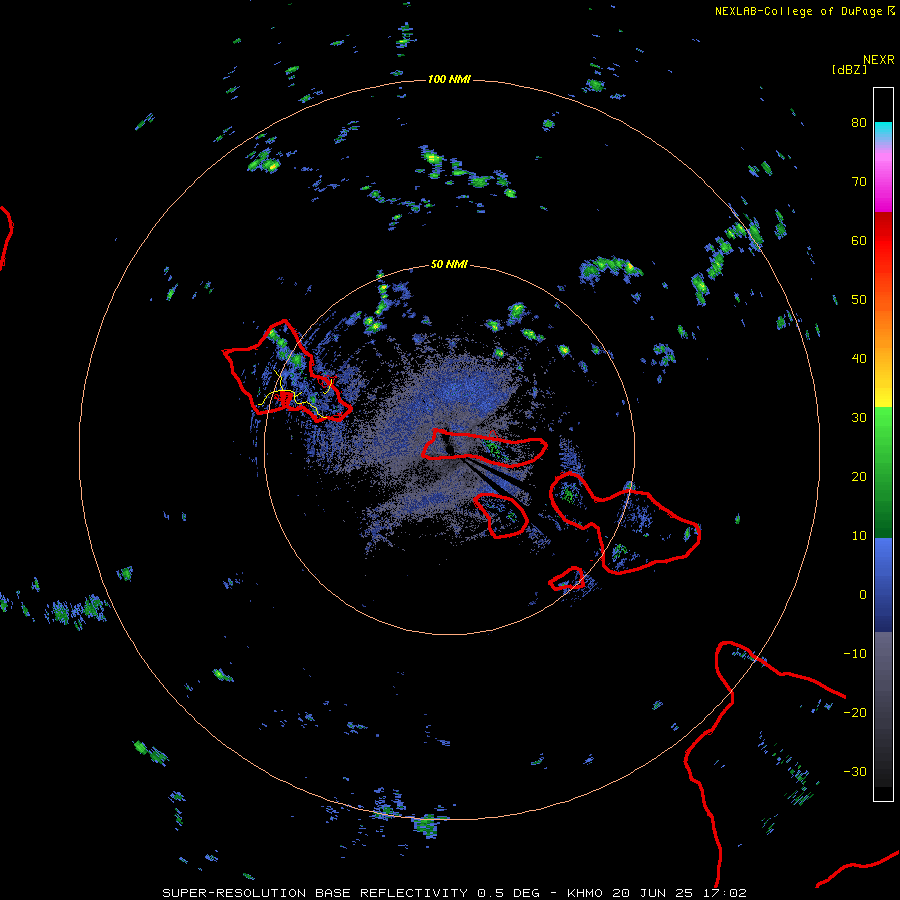Click the 60 value on the dBZ scale
Viewport: 900px width, 900px height.
click(x=859, y=240)
